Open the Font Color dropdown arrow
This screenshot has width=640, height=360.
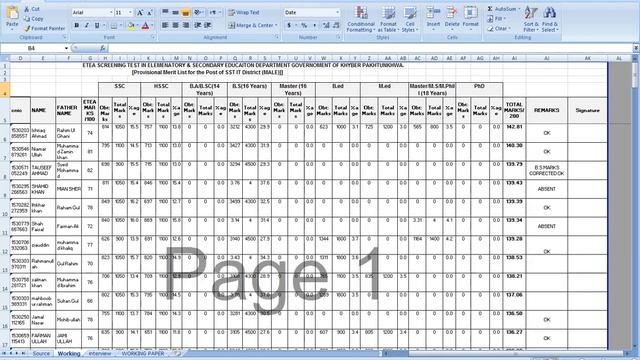[152, 26]
